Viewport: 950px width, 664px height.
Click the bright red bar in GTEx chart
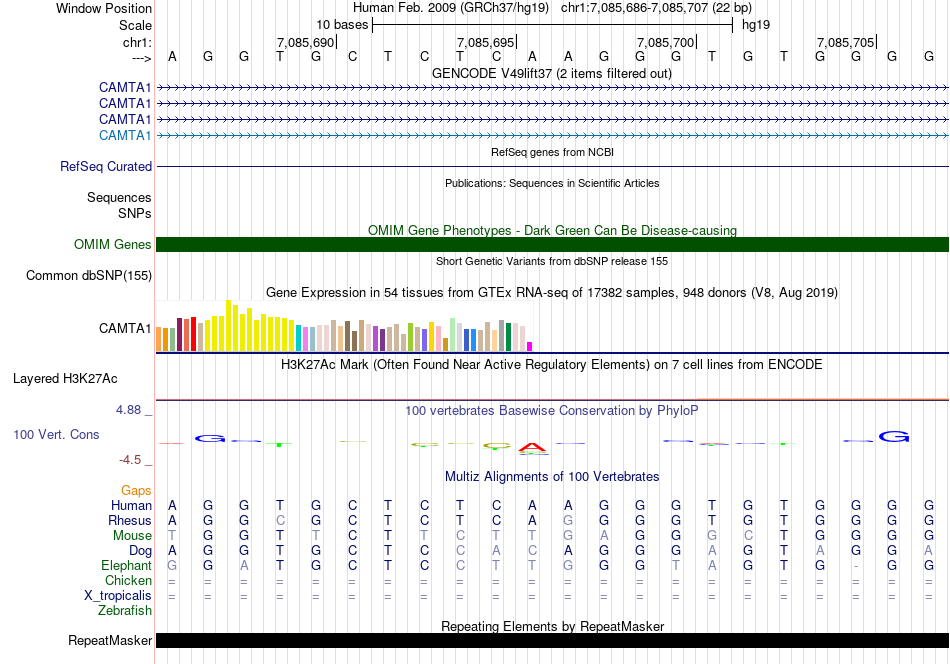(193, 334)
